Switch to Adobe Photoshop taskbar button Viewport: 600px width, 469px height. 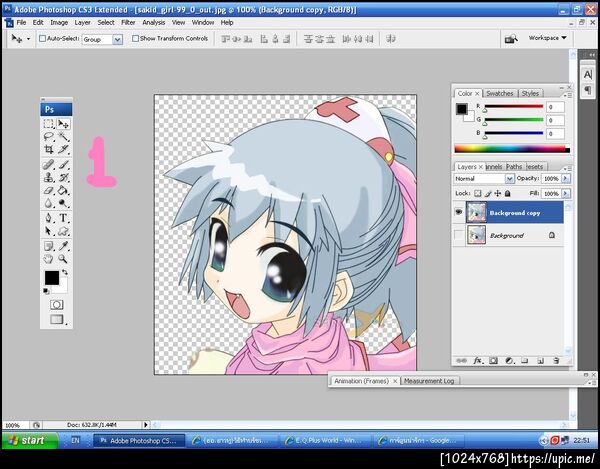tap(139, 441)
